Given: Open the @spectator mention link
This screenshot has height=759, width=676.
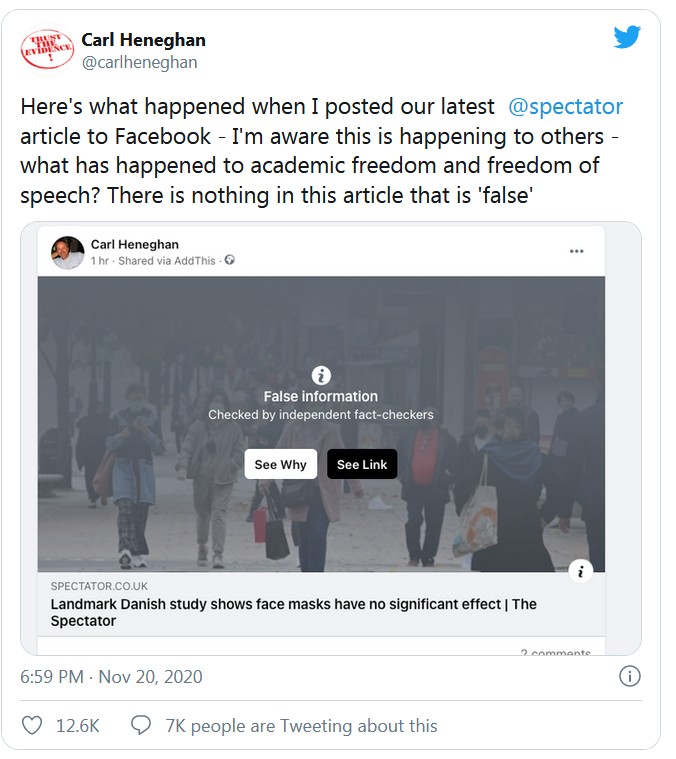Looking at the screenshot, I should pyautogui.click(x=565, y=107).
